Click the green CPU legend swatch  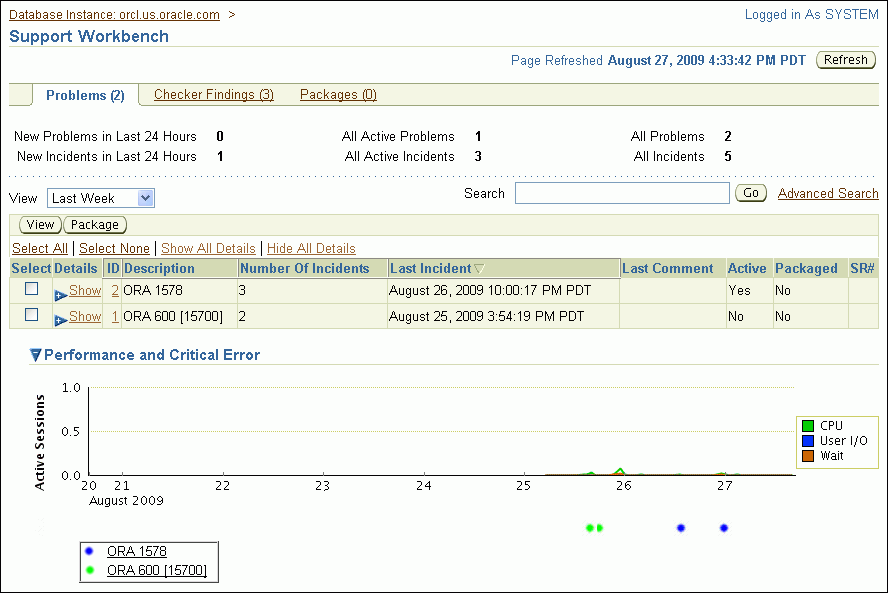808,426
